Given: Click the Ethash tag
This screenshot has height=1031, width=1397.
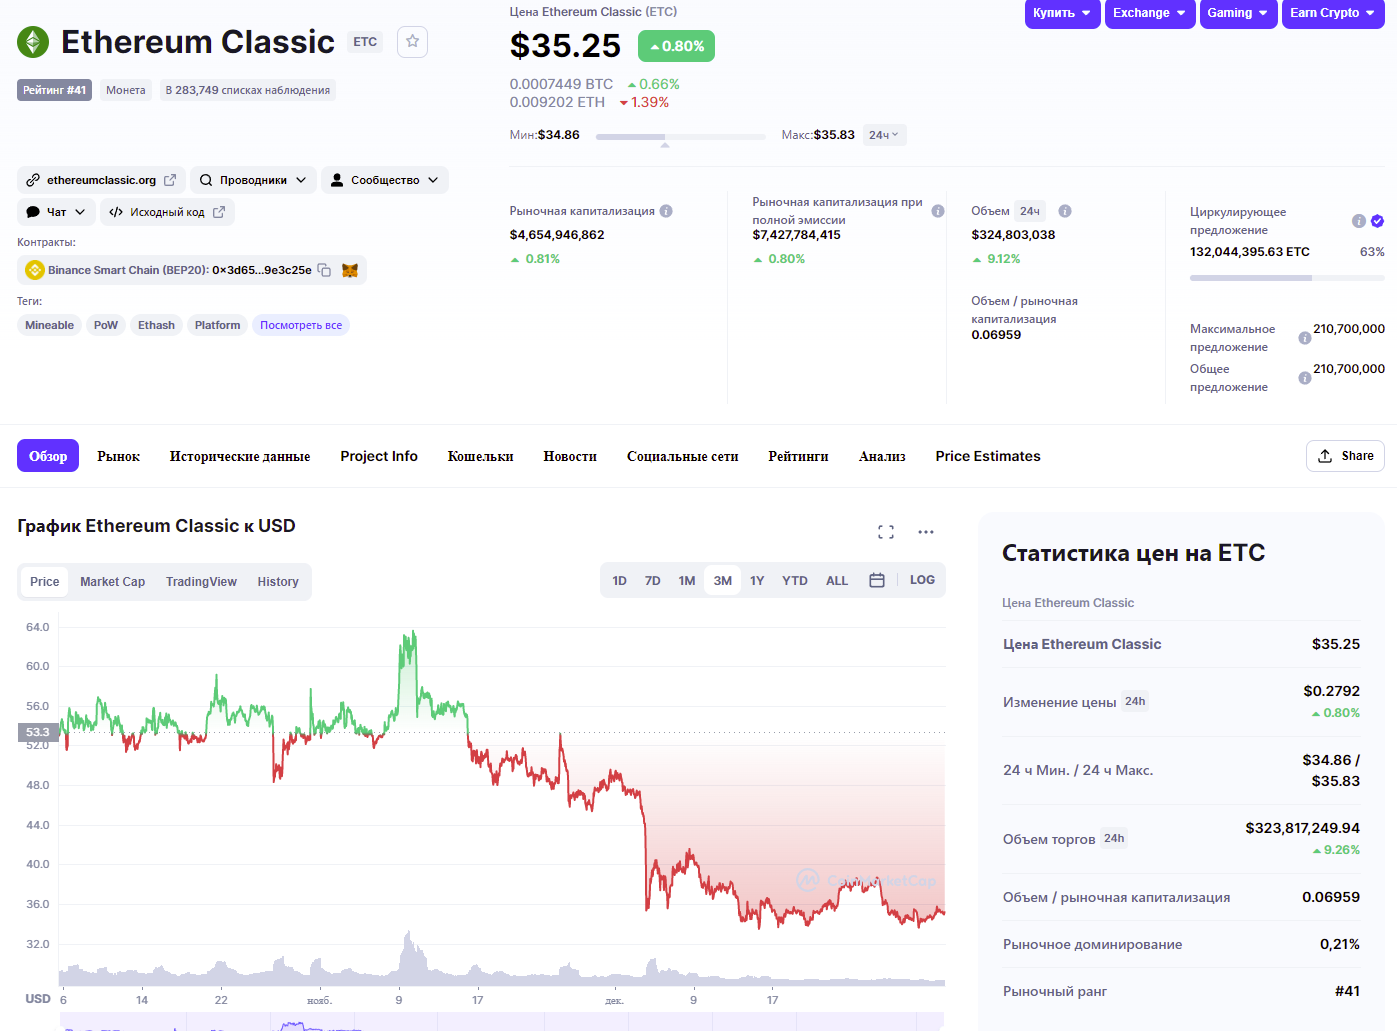Looking at the screenshot, I should tap(156, 325).
